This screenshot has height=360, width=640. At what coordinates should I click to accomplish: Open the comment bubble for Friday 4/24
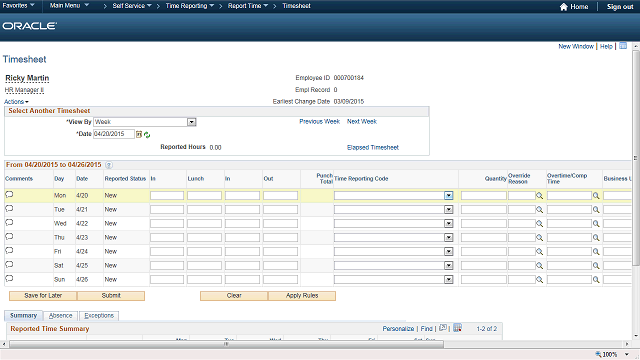(9, 251)
